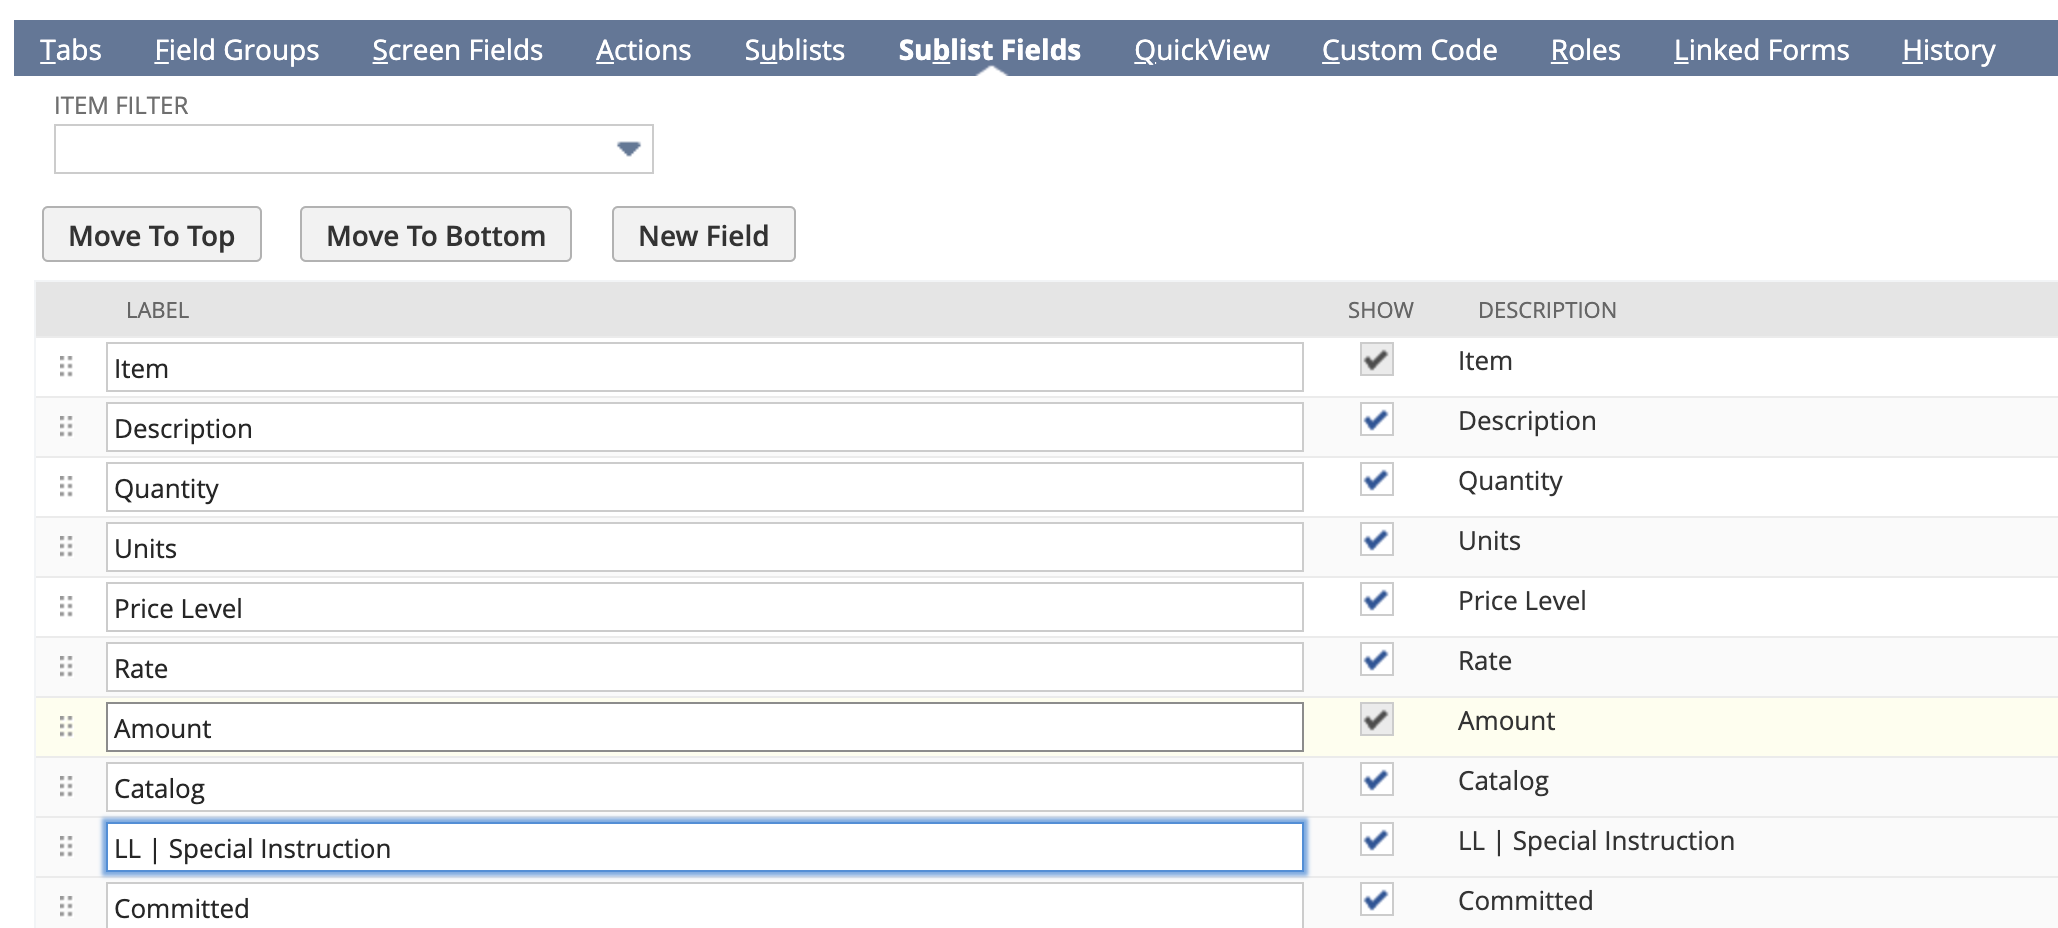This screenshot has width=2058, height=928.
Task: Switch to the Screen Fields tab
Action: 457,50
